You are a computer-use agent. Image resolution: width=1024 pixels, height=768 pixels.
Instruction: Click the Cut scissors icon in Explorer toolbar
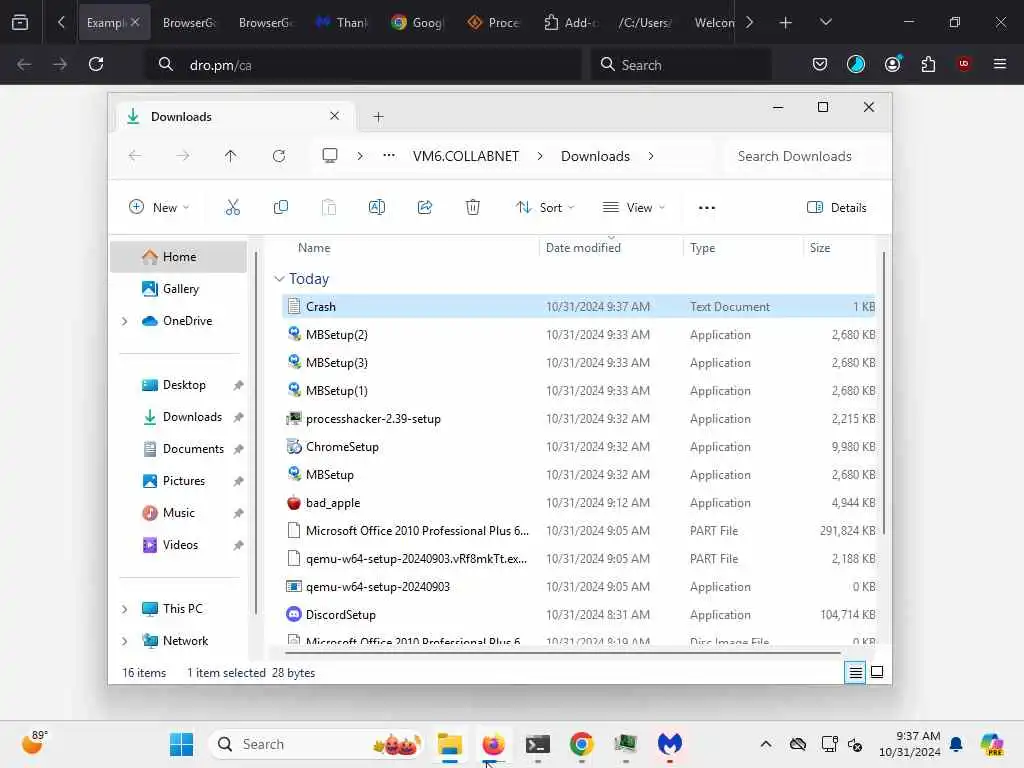click(x=232, y=208)
